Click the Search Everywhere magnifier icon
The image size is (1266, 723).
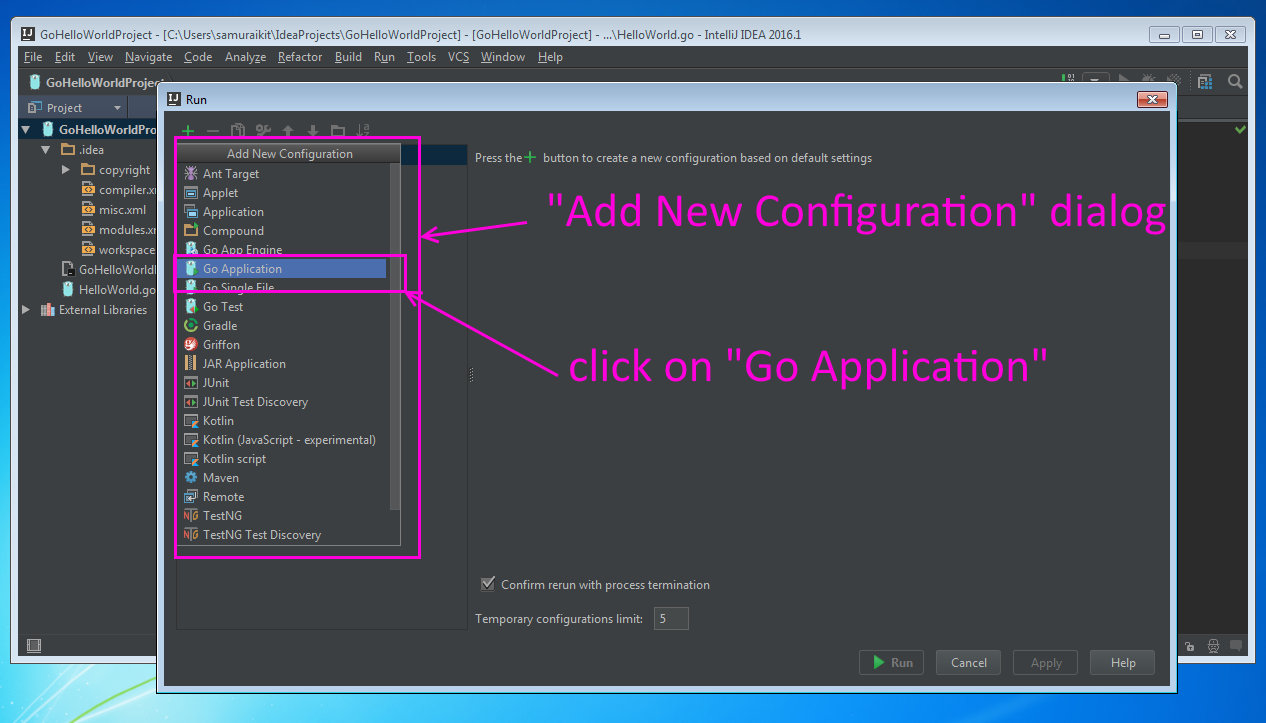pyautogui.click(x=1235, y=82)
